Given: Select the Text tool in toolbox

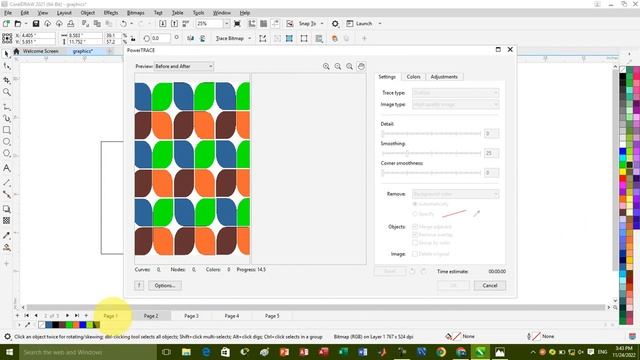Looking at the screenshot, I should (x=7, y=168).
